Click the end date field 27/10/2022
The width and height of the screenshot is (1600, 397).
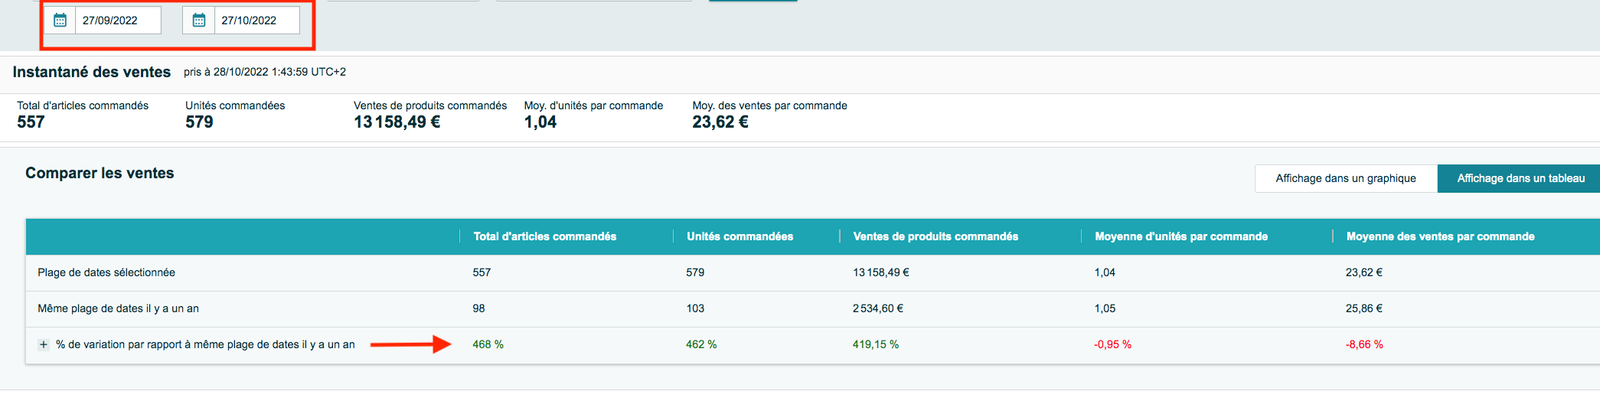coord(257,20)
